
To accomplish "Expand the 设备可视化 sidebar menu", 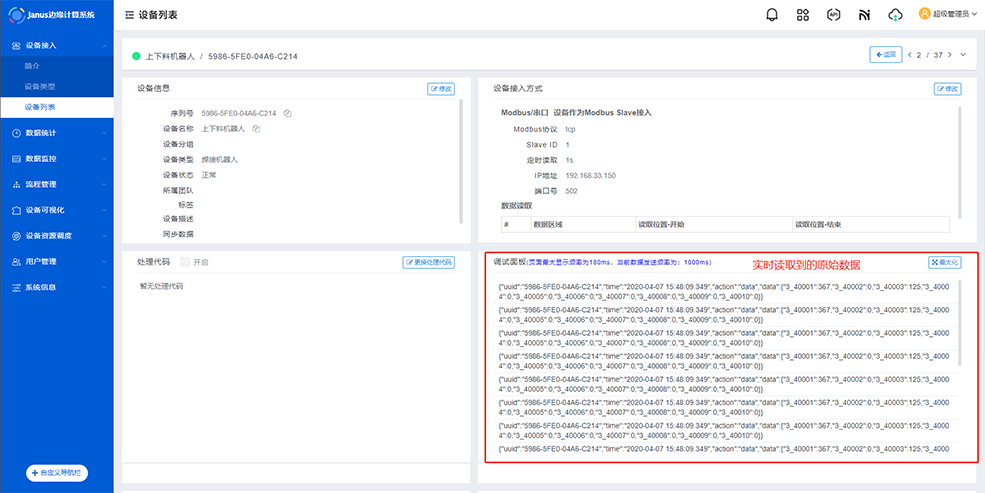I will 58,210.
